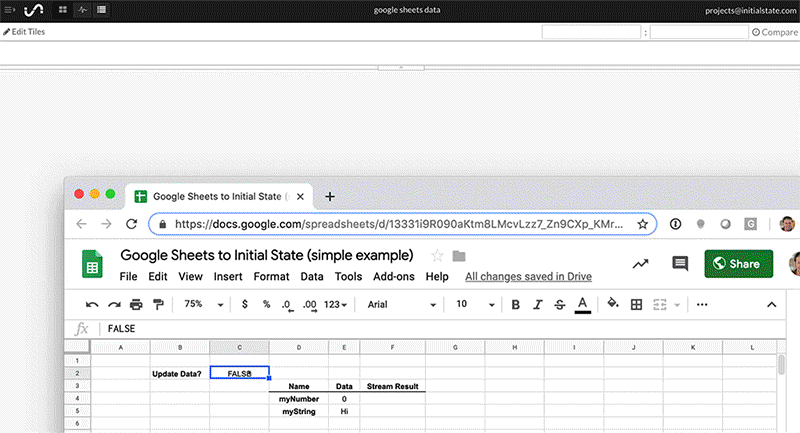Open the Add-ons menu
Viewport: 800px width, 433px height.
(x=394, y=276)
